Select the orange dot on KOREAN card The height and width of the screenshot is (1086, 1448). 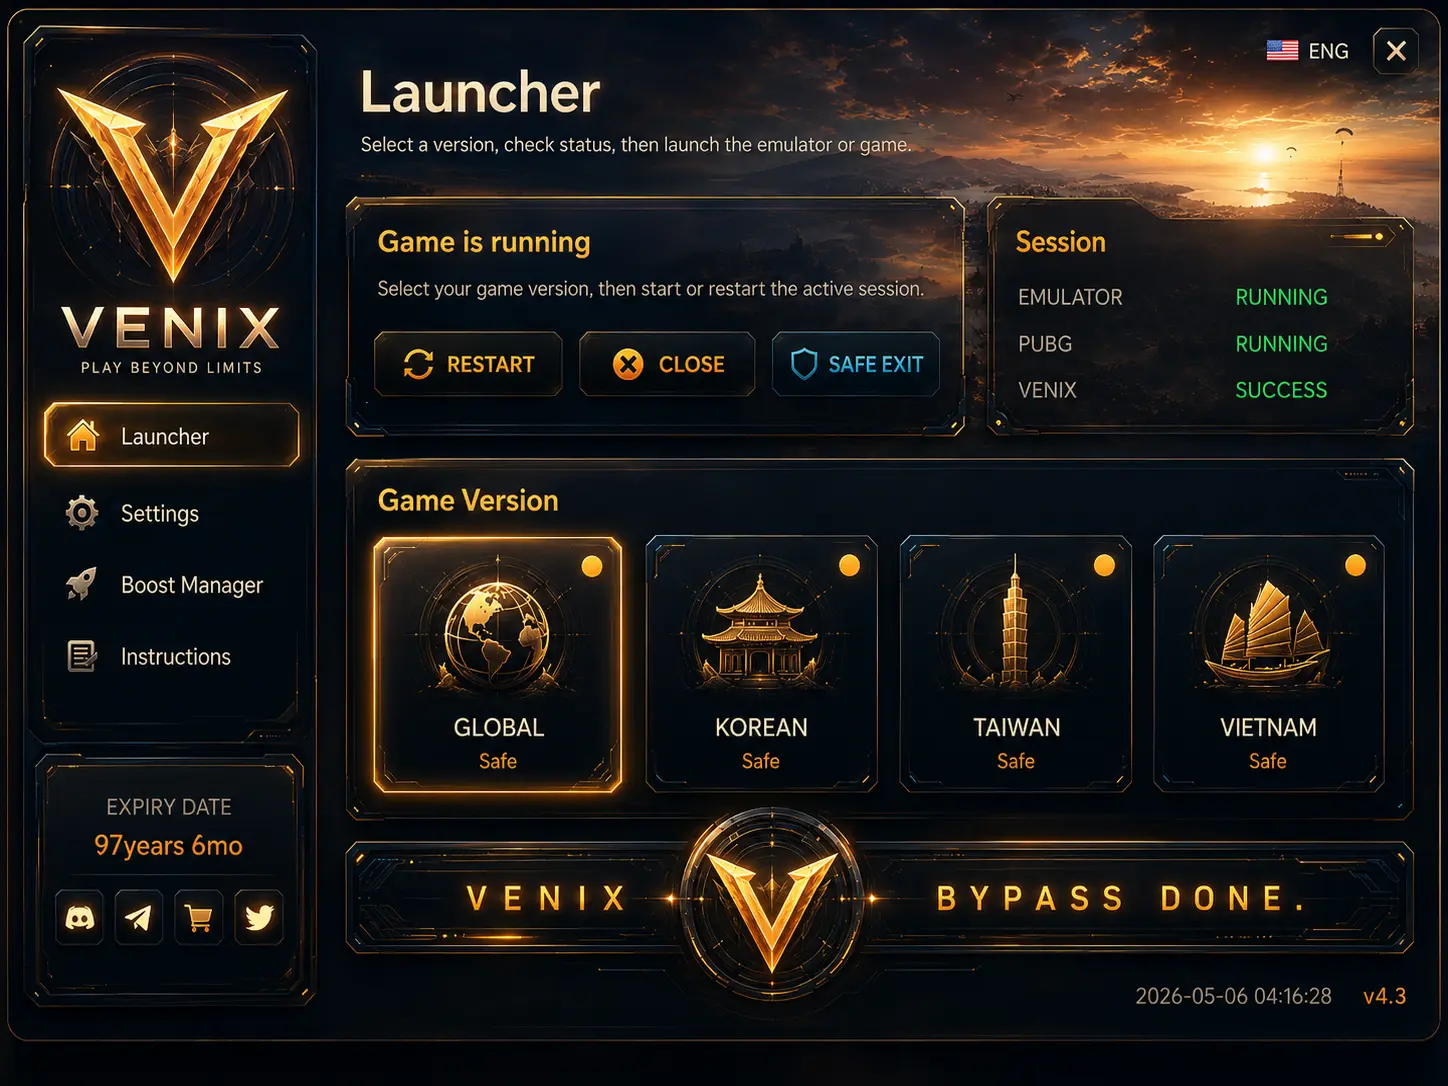coord(849,565)
